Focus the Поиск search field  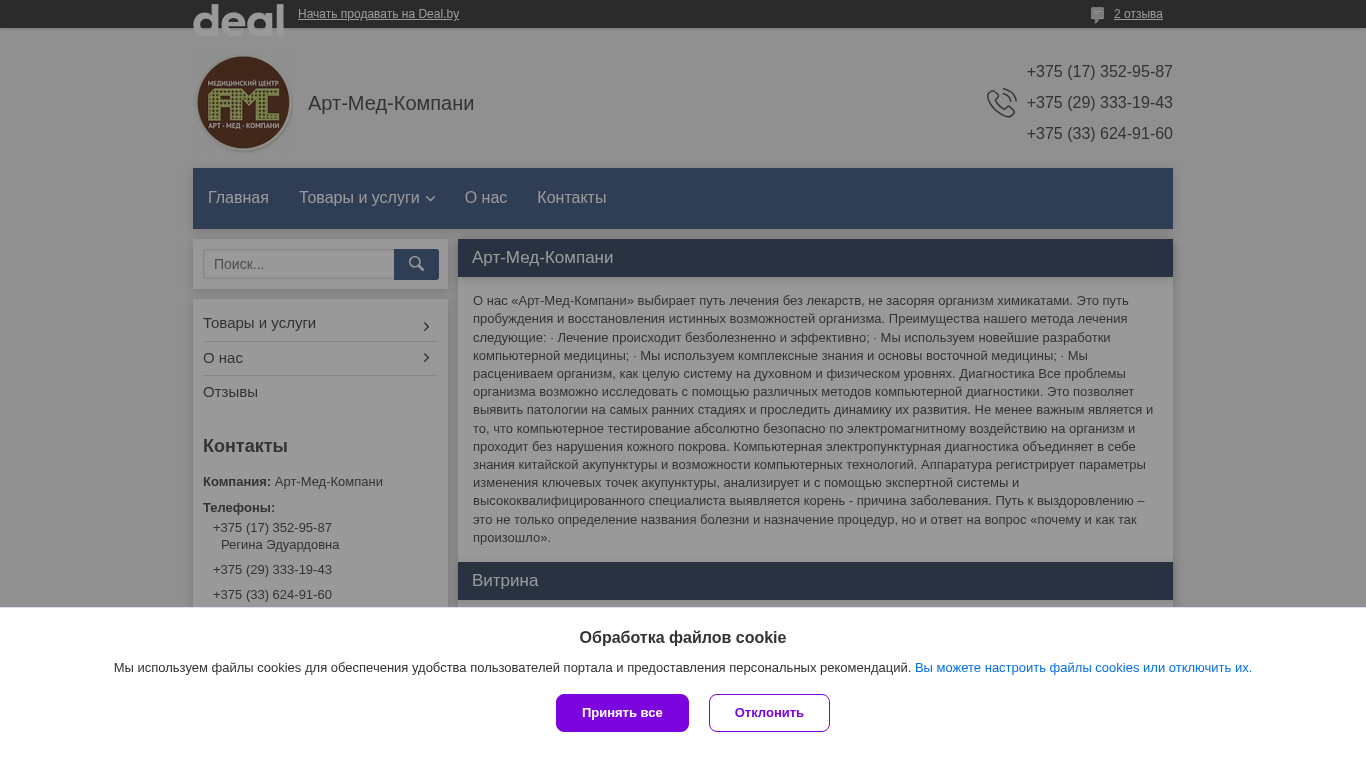tap(299, 264)
